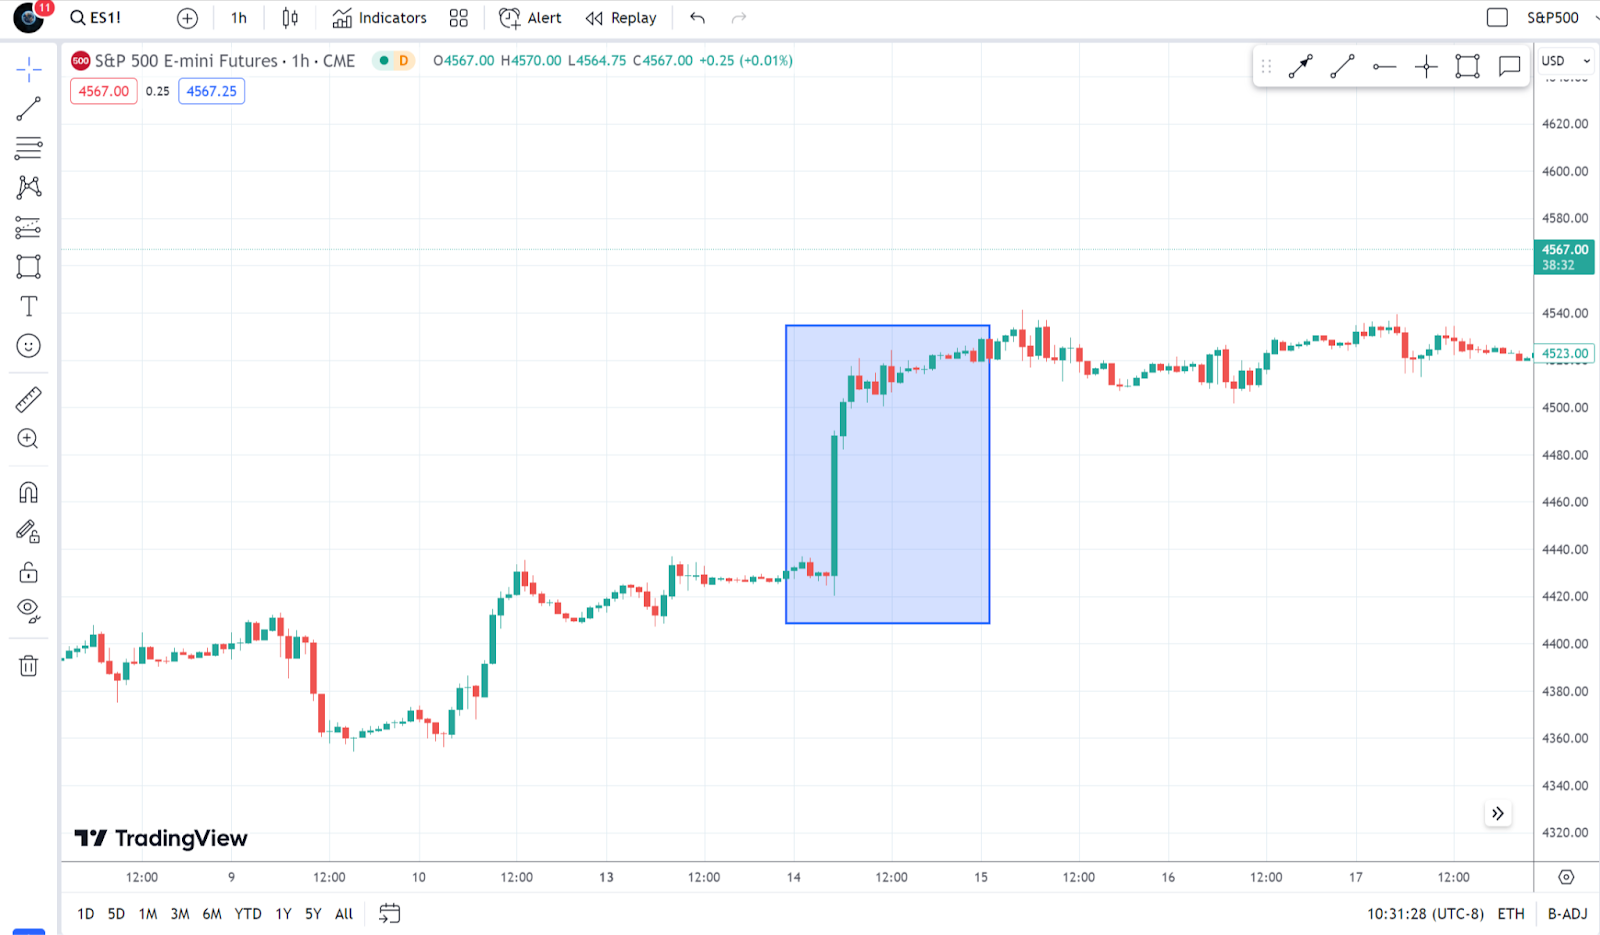Toggle magnet mode on
This screenshot has width=1600, height=935.
click(x=28, y=492)
